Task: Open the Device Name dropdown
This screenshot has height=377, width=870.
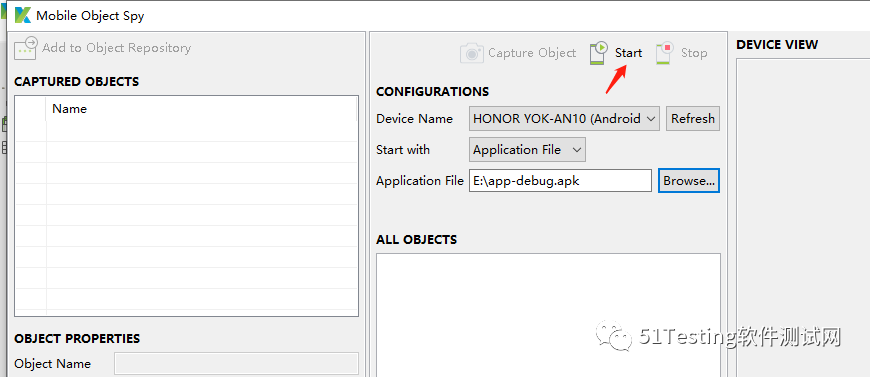Action: [564, 118]
